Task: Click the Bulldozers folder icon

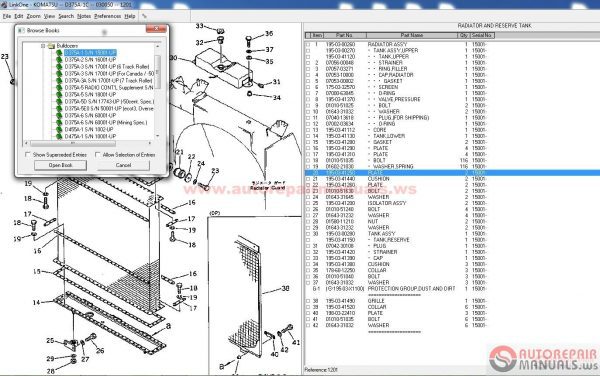Action: point(51,46)
